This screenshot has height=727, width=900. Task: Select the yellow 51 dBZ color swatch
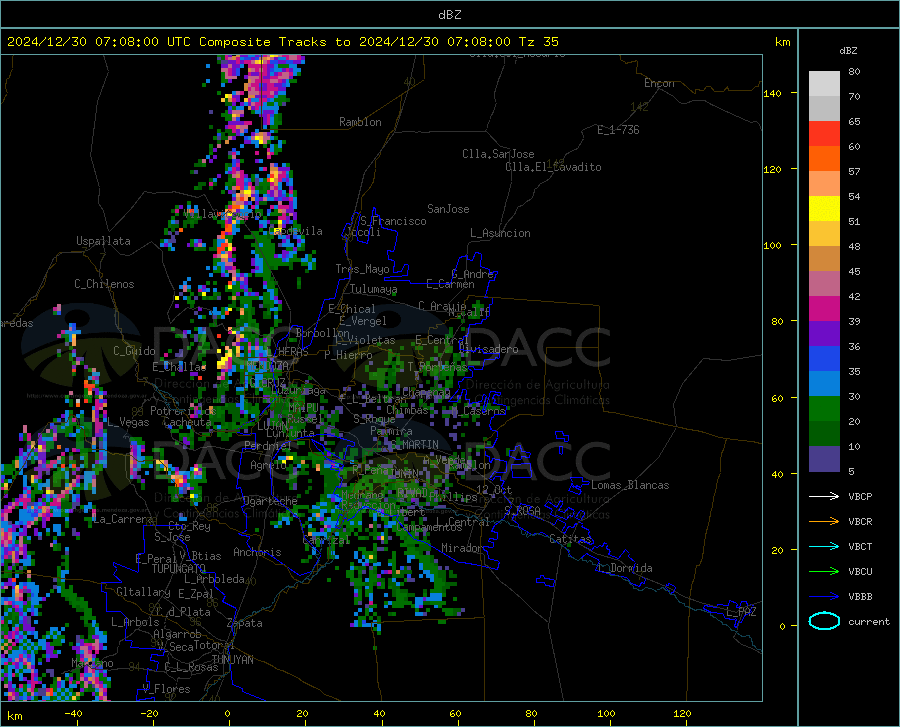(x=824, y=209)
